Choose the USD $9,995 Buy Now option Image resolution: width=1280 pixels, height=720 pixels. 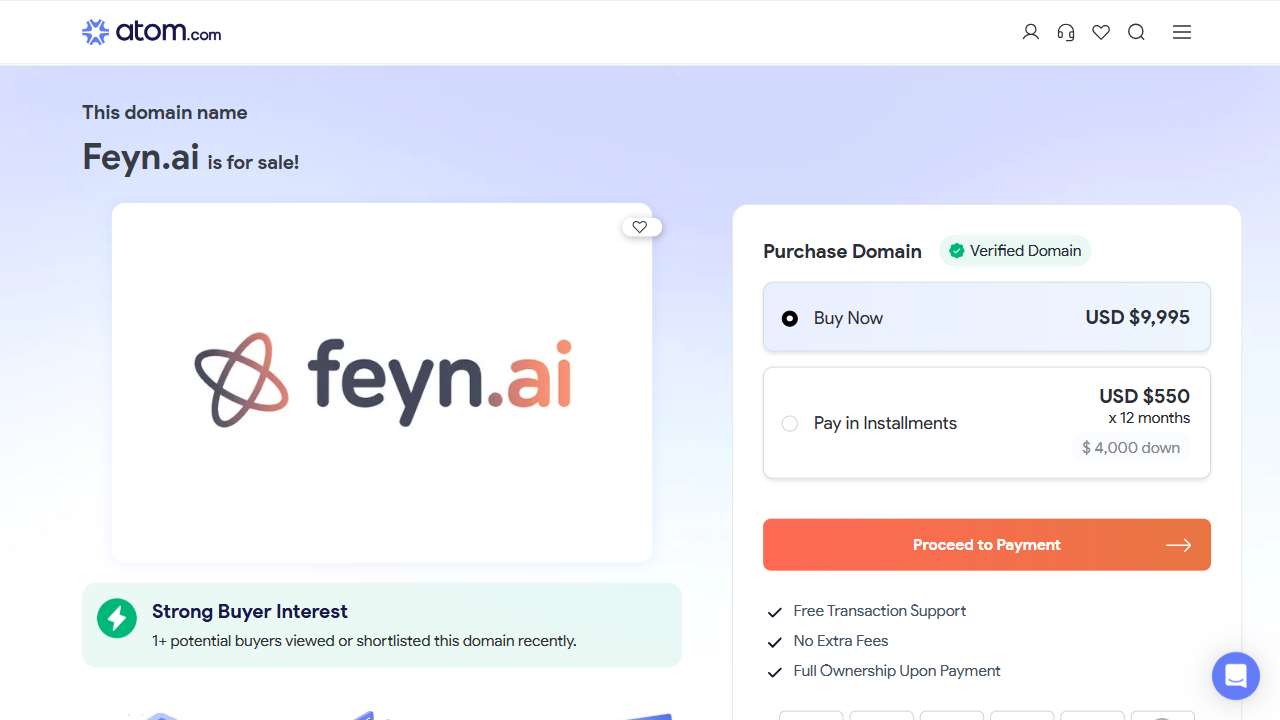(987, 317)
